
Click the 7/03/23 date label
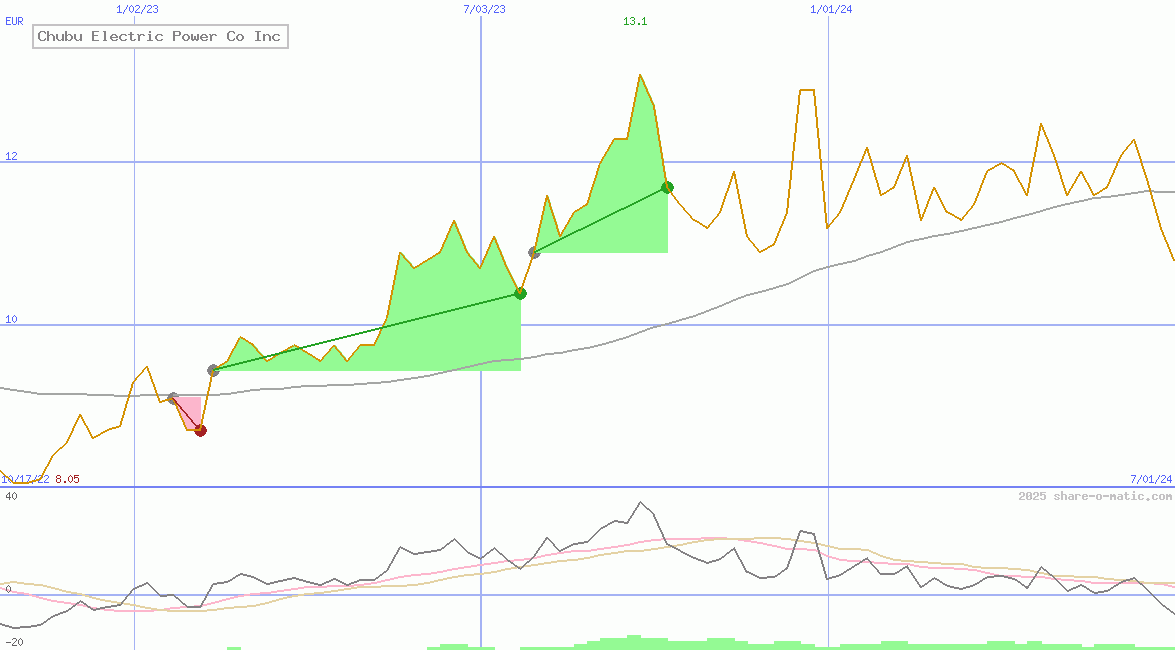(484, 9)
